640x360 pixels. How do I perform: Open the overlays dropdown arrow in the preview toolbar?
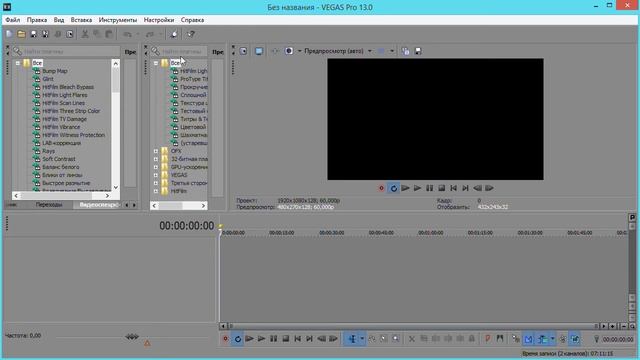point(392,51)
